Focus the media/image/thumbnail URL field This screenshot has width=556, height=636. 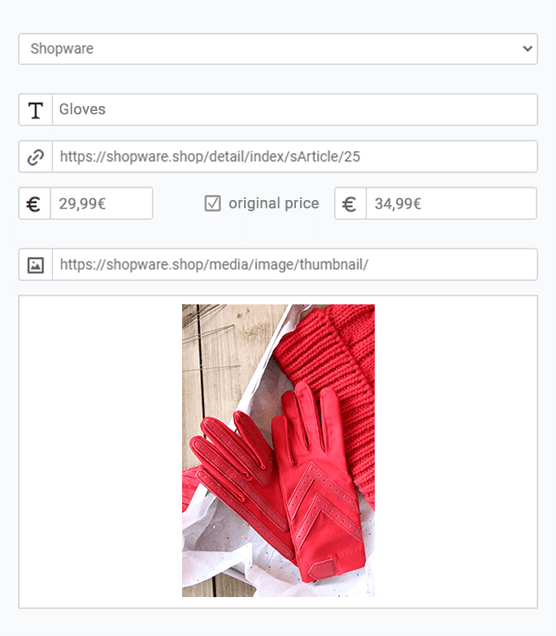(x=295, y=264)
